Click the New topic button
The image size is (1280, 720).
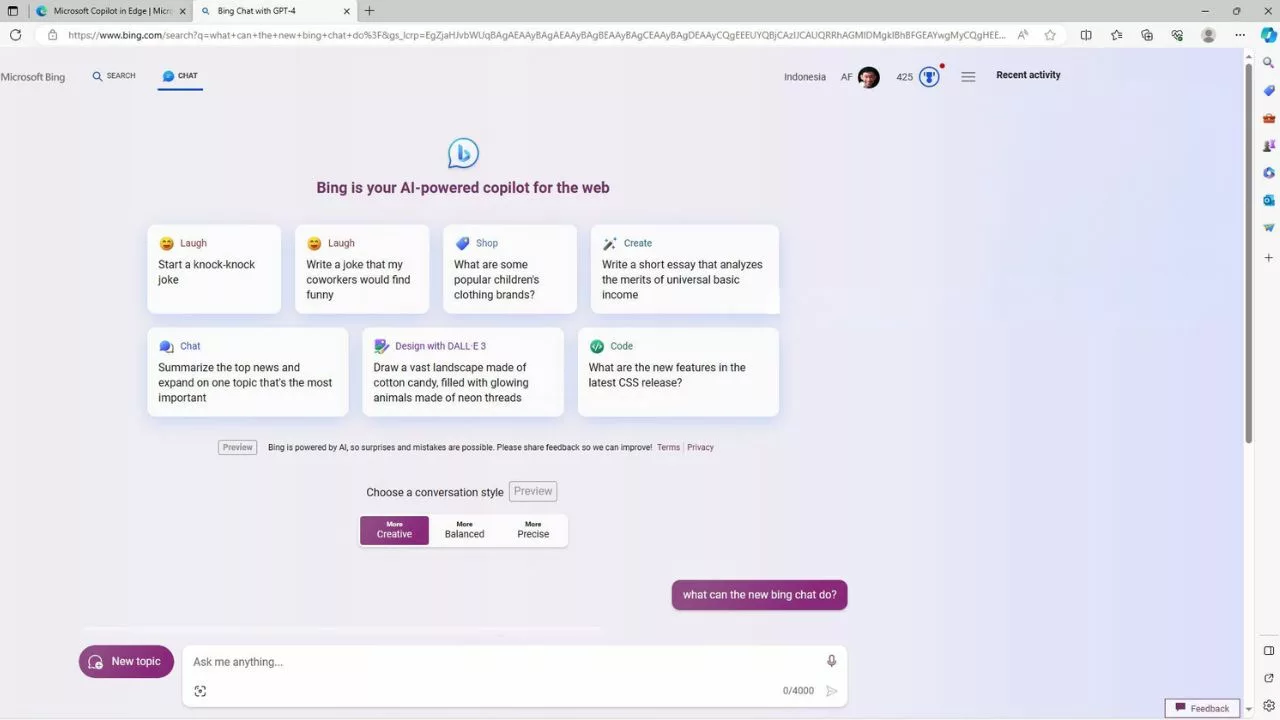(126, 661)
